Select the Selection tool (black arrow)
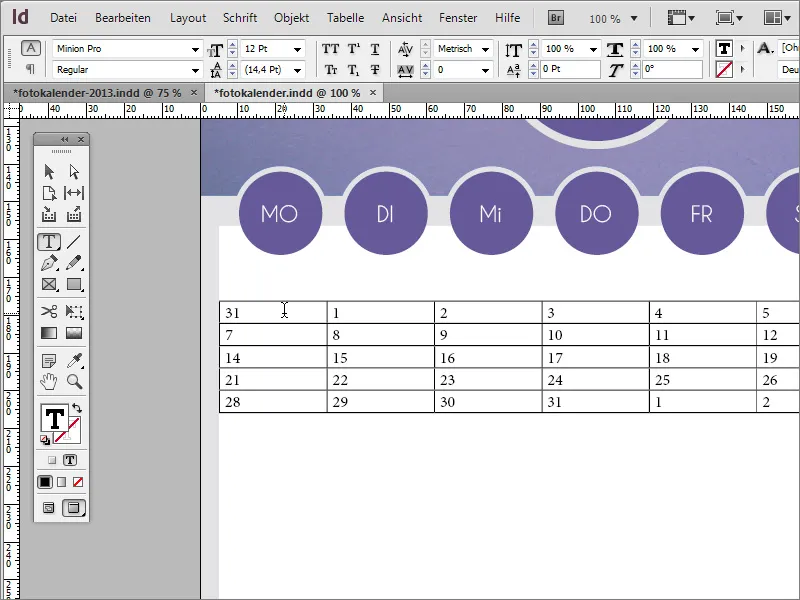Screen dimensions: 800x600 tap(49, 171)
